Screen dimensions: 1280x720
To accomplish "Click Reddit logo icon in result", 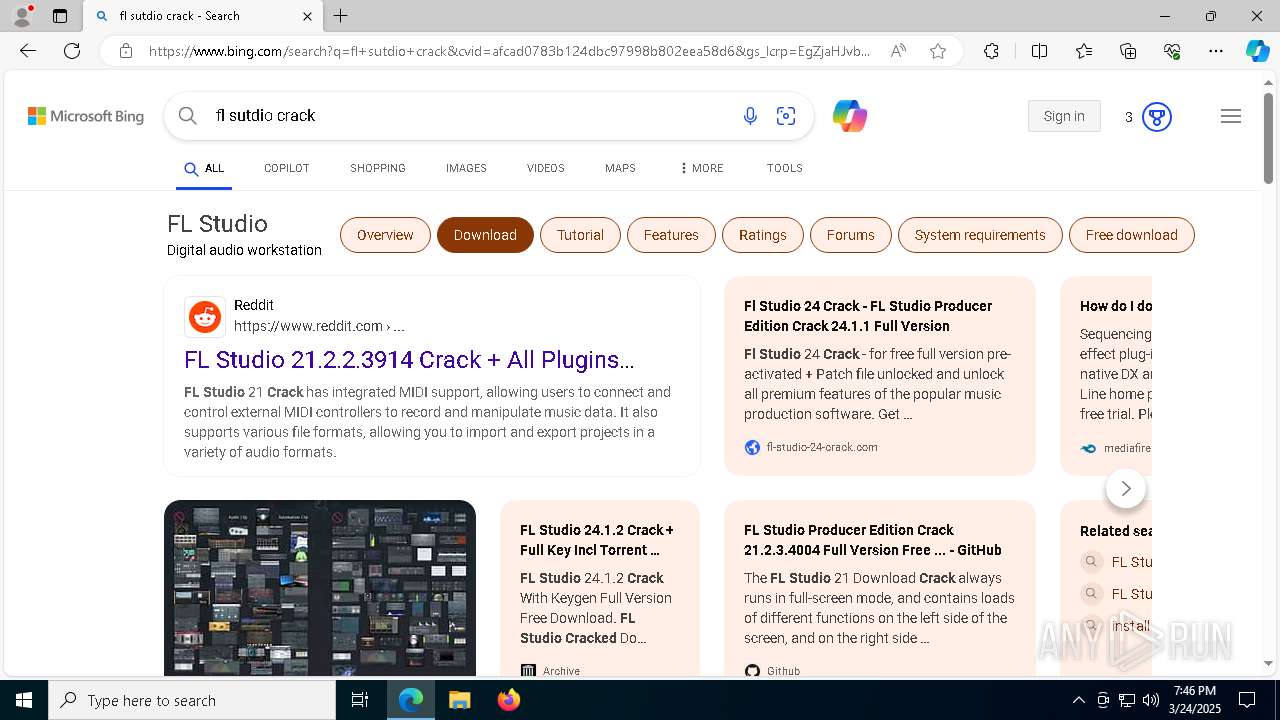I will [x=205, y=317].
